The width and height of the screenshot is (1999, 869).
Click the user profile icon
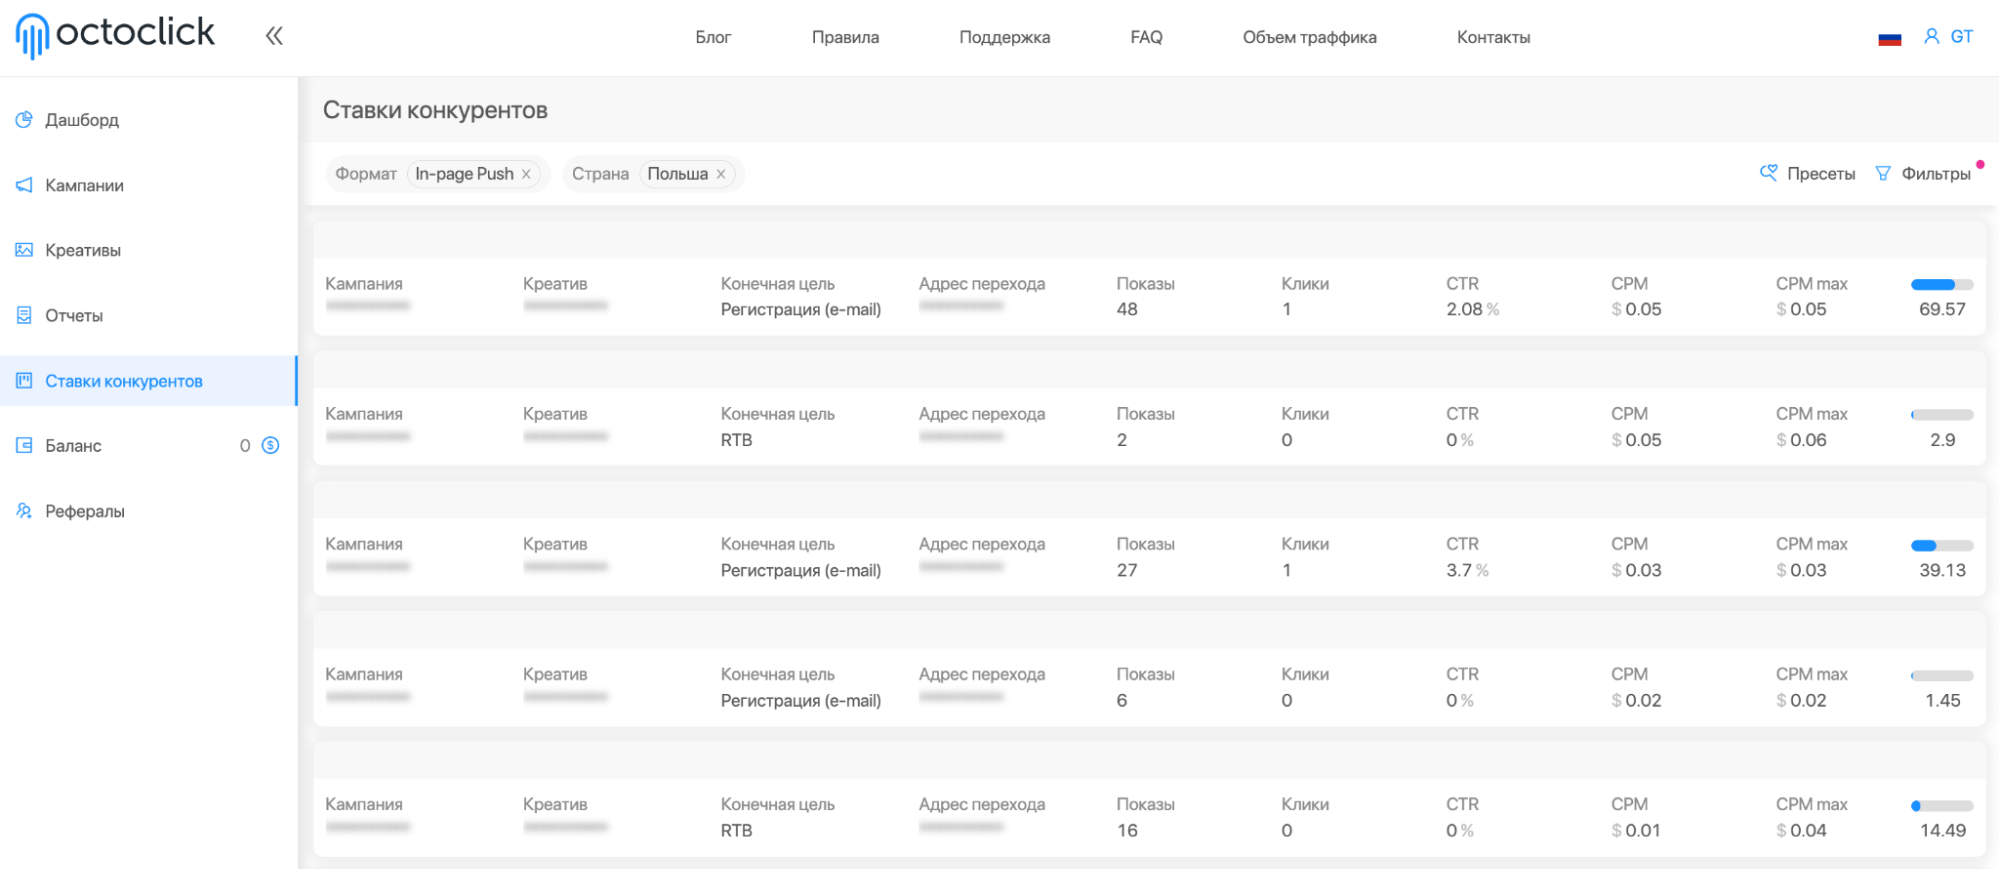pos(1931,36)
